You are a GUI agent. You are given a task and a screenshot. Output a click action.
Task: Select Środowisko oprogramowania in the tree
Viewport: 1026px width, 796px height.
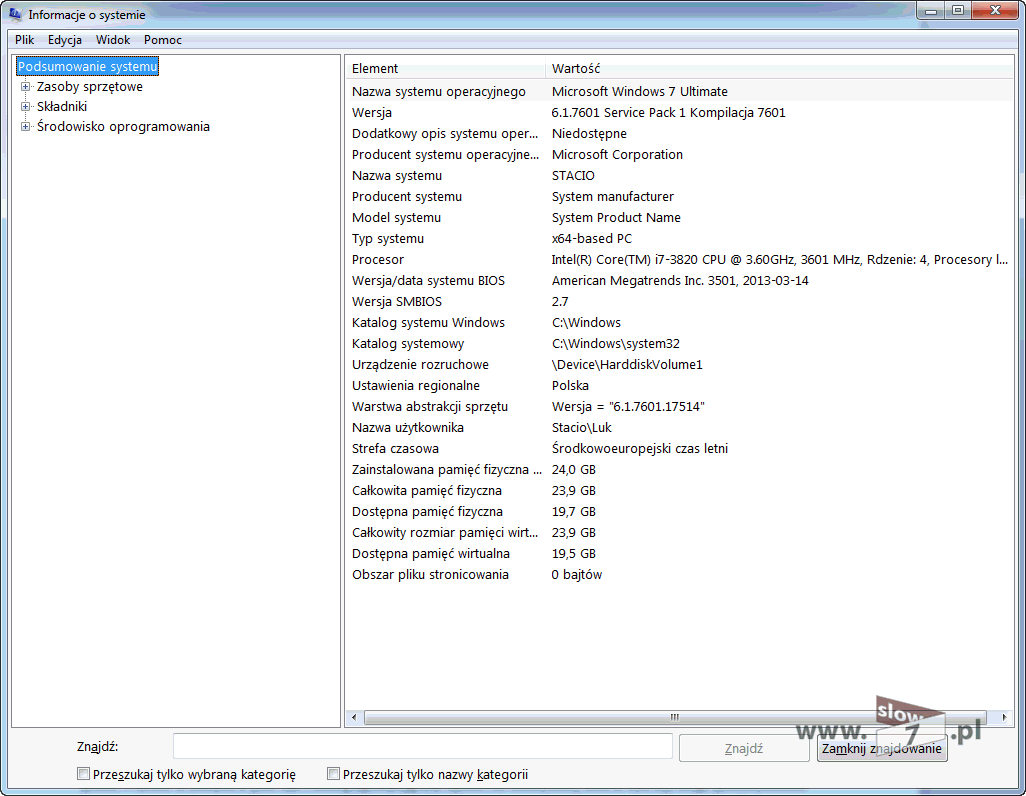click(x=123, y=127)
